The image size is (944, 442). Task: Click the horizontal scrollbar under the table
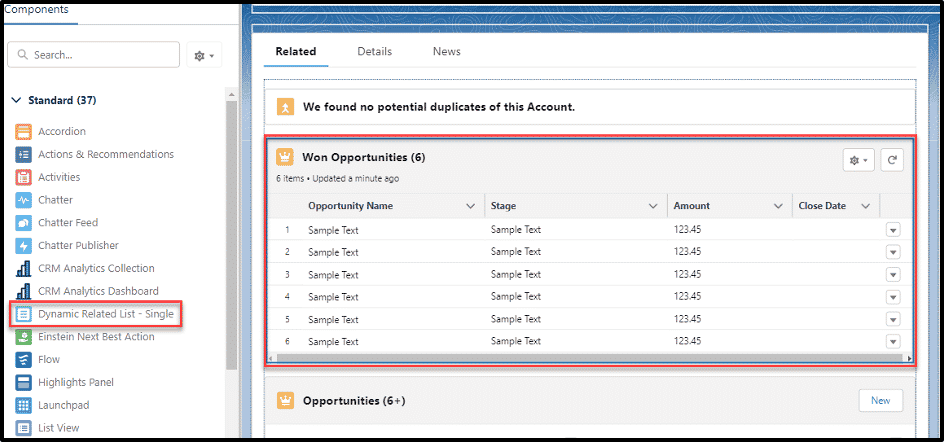tap(590, 358)
